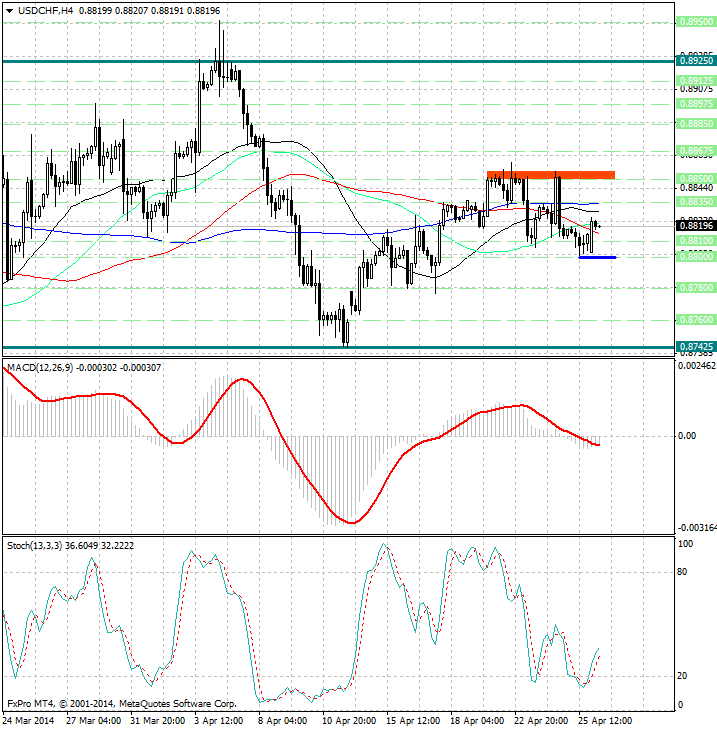Click the current price label 0.88196

[x=694, y=225]
